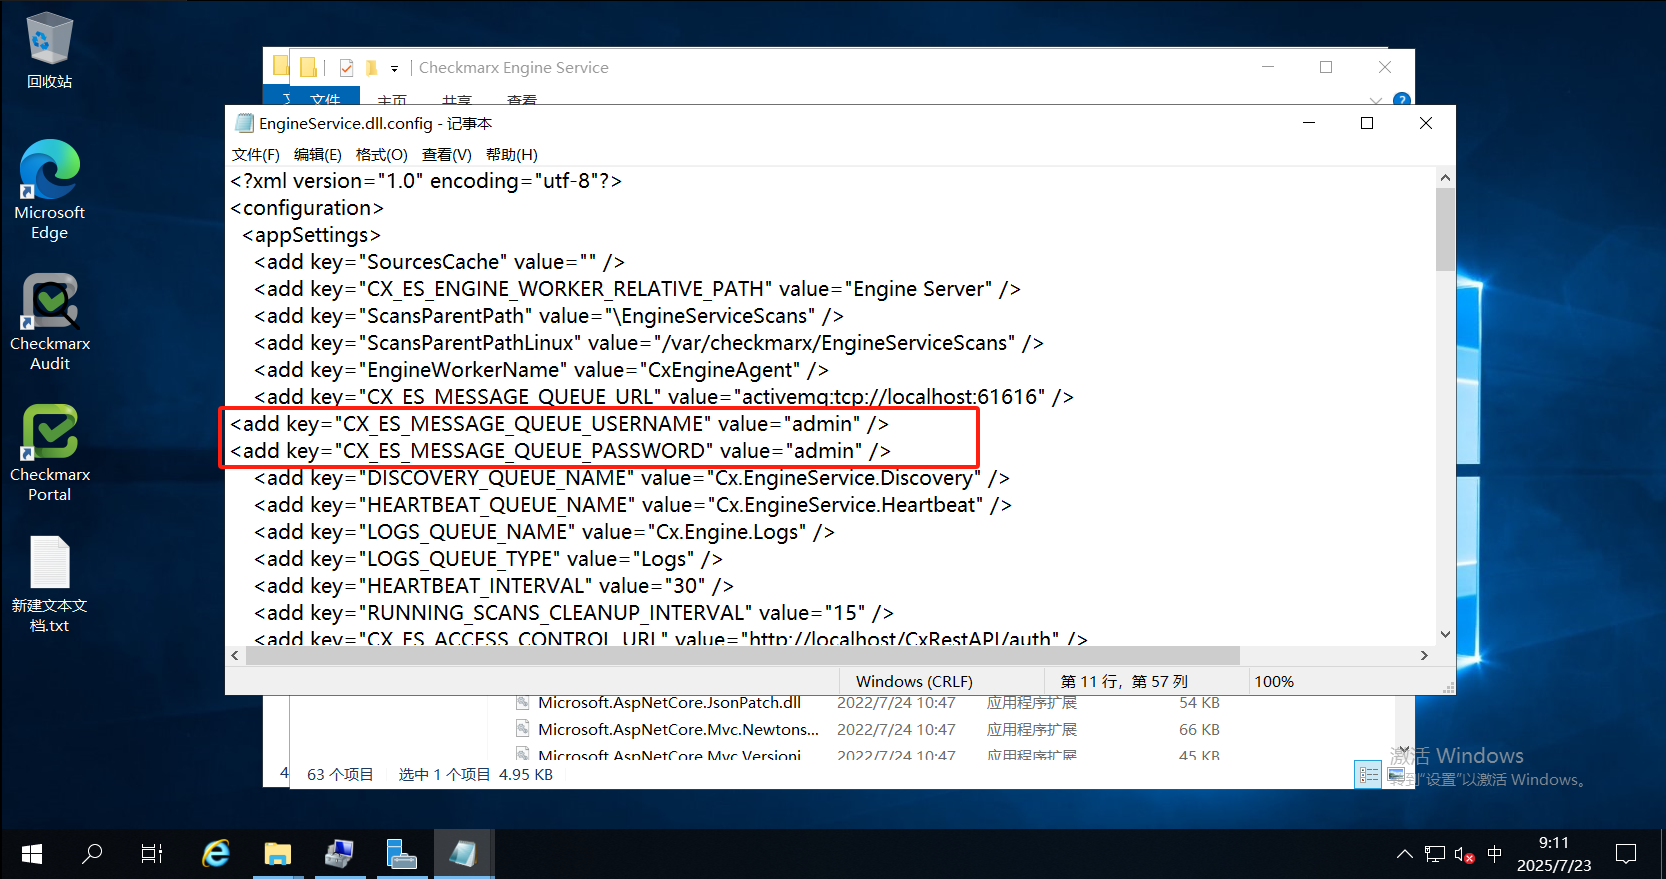1666x879 pixels.
Task: Launch the Checkmarx Audit desktop shortcut
Action: (49, 322)
